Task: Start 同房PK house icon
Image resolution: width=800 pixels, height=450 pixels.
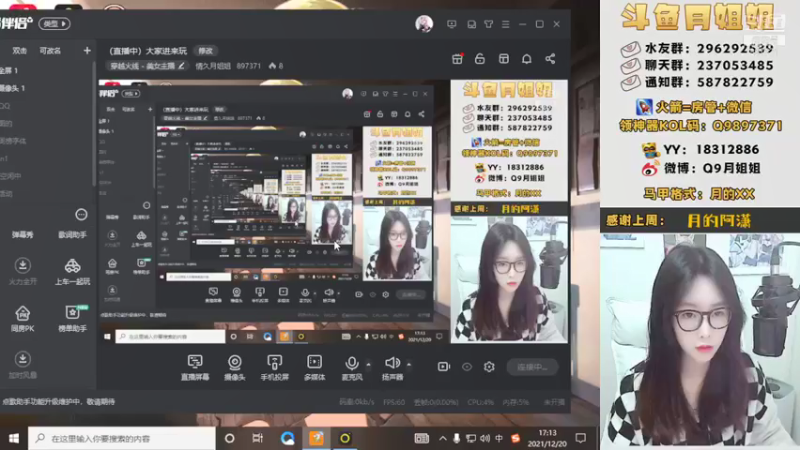Action: tap(22, 318)
